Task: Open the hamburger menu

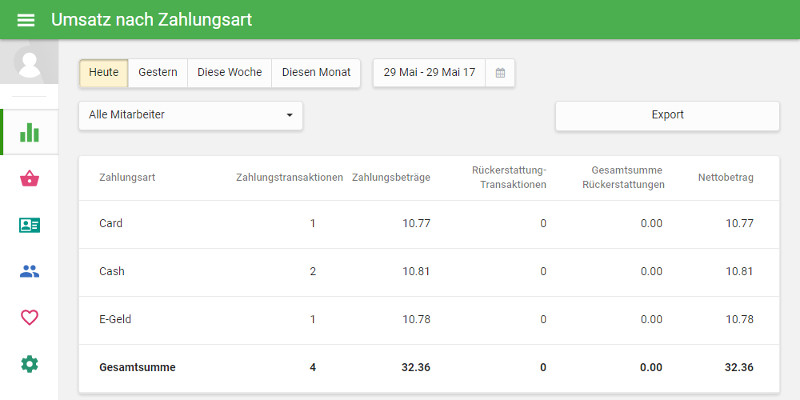Action: pos(26,20)
